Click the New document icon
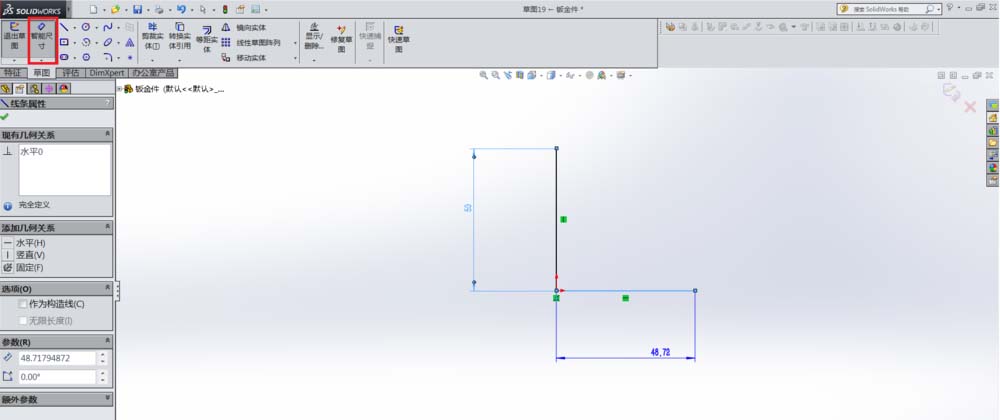 (93, 10)
